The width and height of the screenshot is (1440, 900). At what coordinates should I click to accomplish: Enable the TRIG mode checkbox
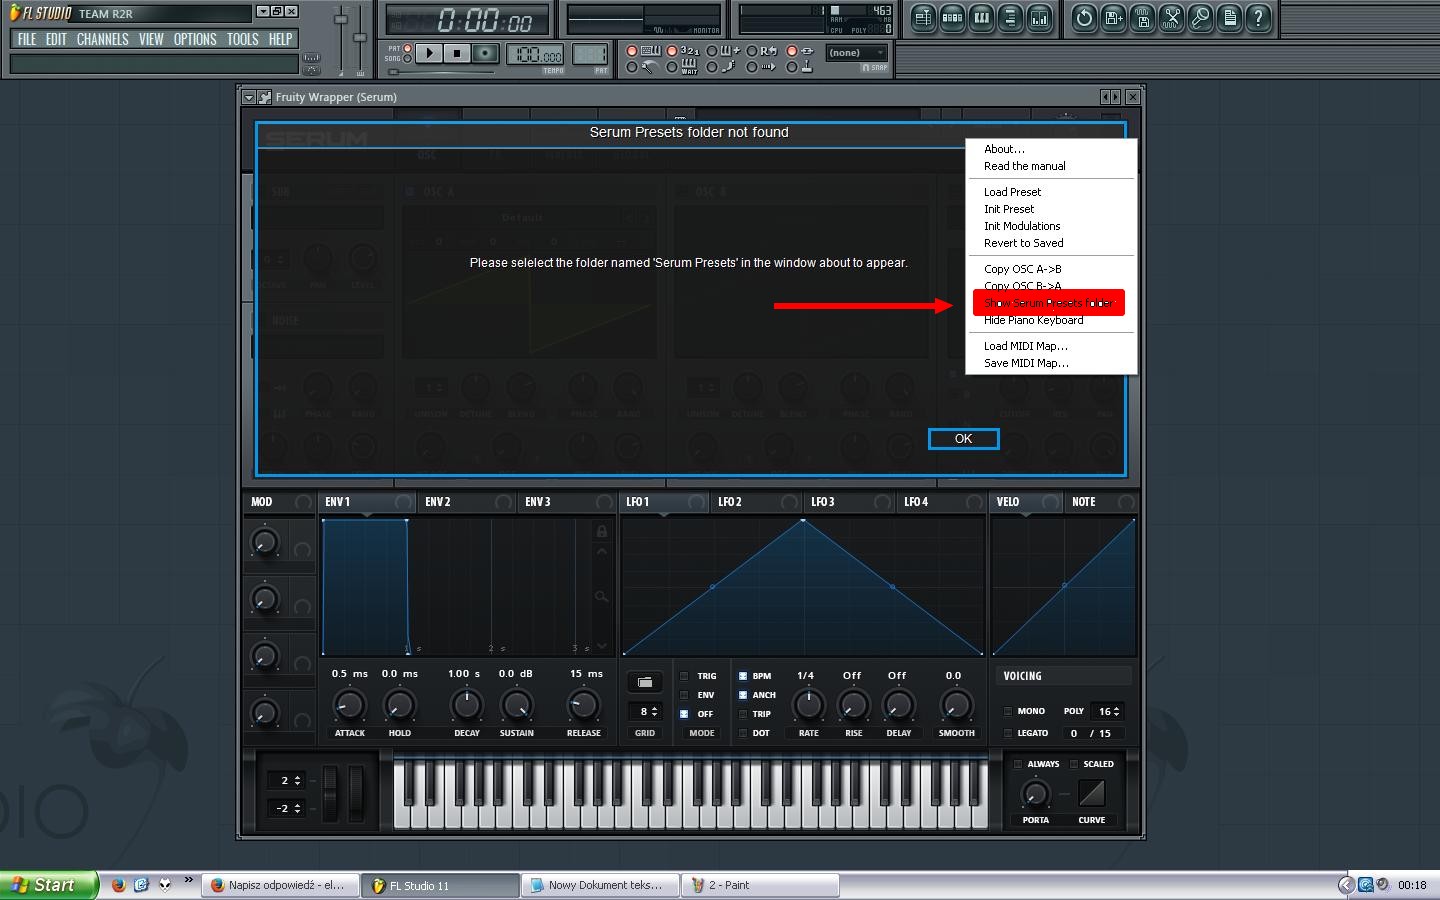tap(685, 676)
